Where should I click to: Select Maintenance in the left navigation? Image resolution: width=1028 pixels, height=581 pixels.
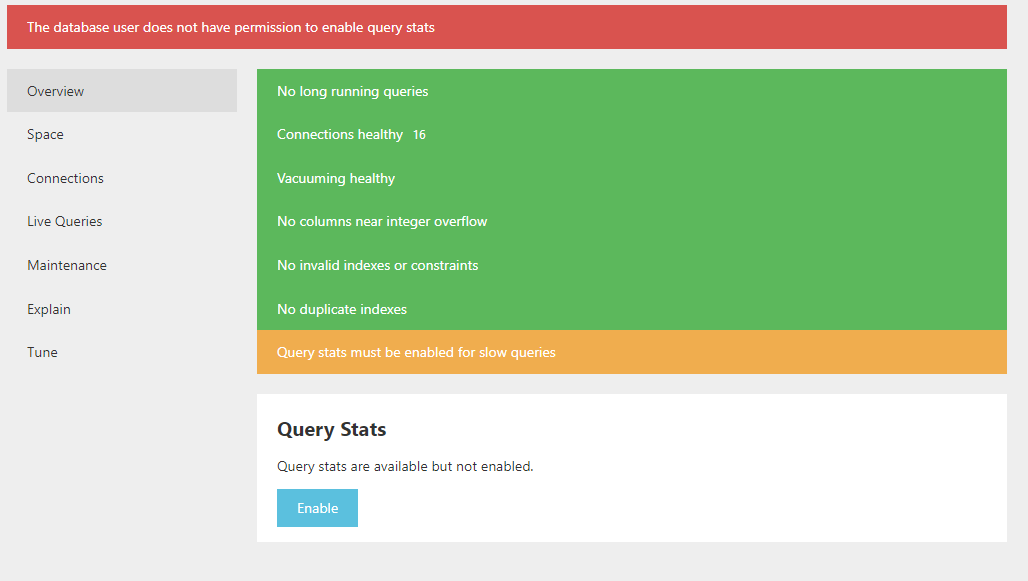(x=66, y=265)
